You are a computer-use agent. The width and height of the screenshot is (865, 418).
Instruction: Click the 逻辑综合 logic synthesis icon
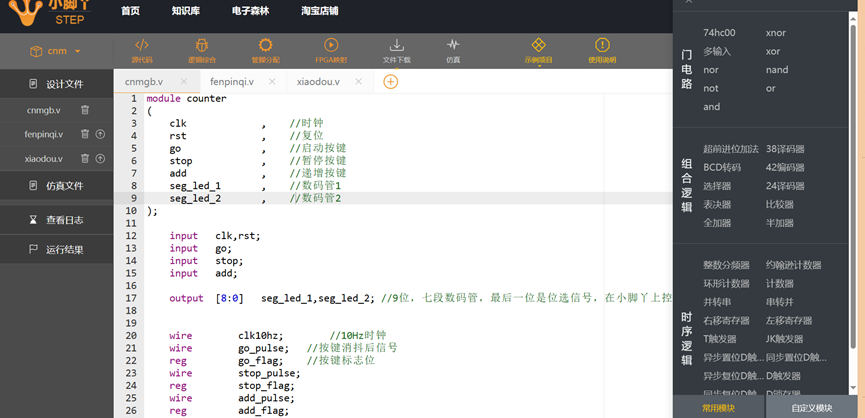pyautogui.click(x=202, y=46)
